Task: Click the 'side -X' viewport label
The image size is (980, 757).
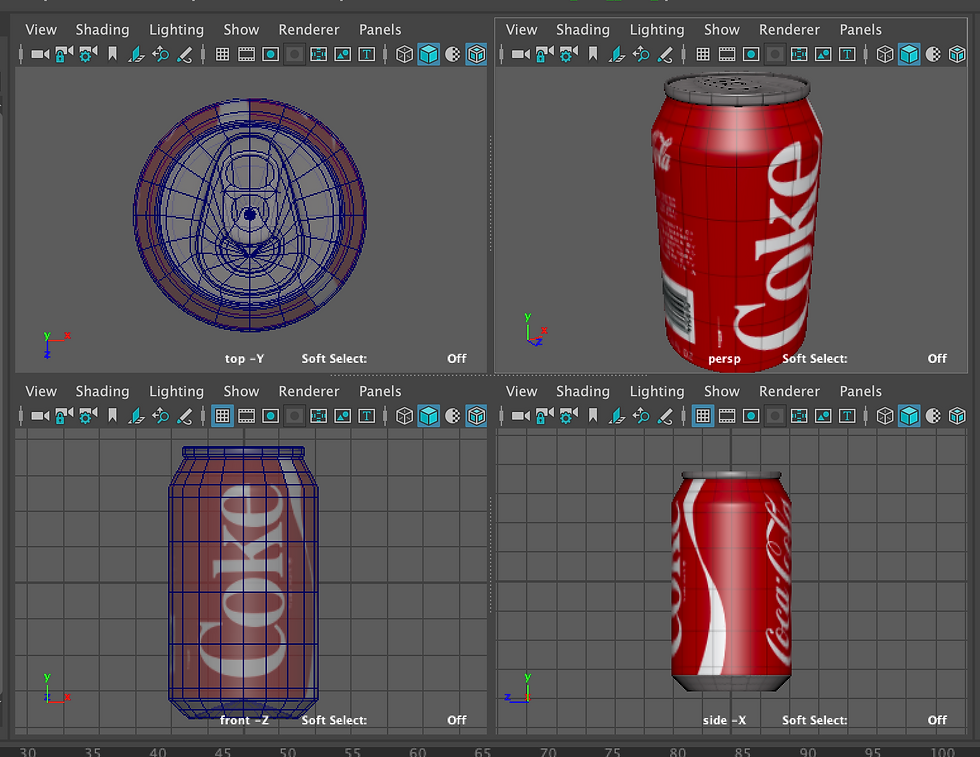Action: (724, 720)
